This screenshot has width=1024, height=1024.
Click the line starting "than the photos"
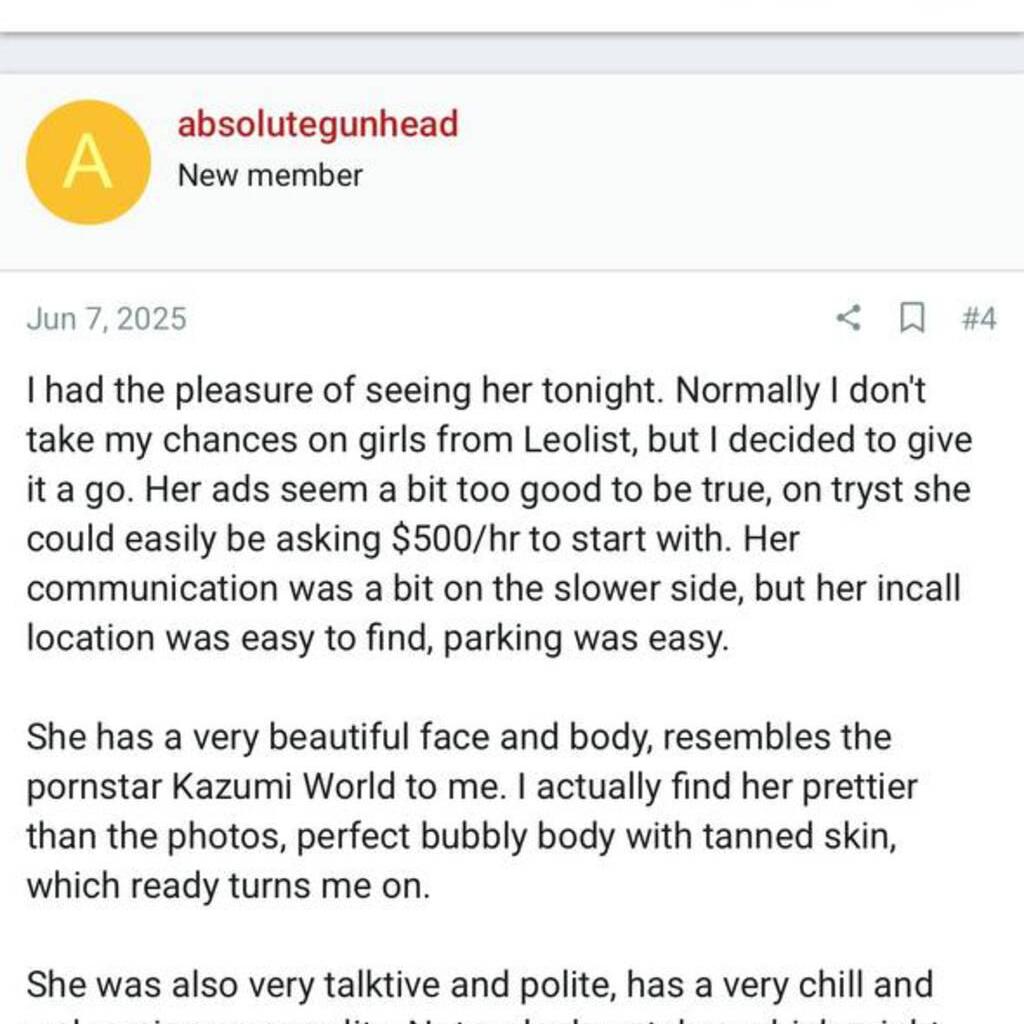tap(460, 835)
